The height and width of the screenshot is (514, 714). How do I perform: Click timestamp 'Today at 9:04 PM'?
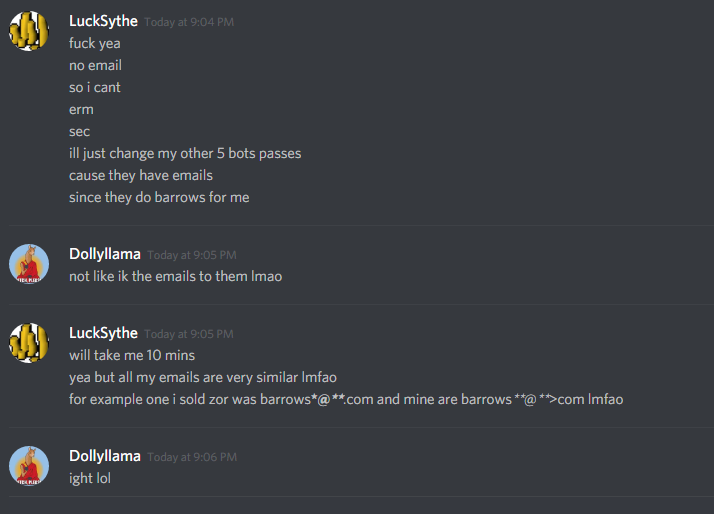[189, 22]
